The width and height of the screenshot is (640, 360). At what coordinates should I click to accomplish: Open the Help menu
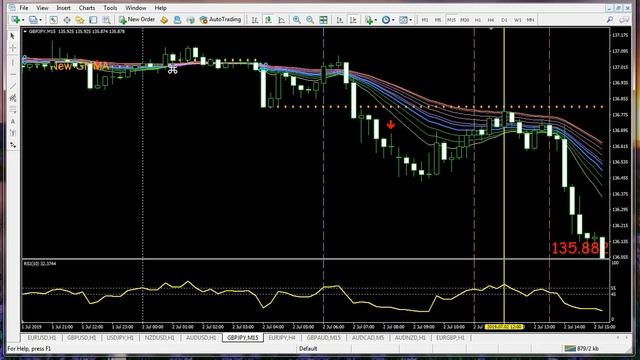tap(160, 8)
